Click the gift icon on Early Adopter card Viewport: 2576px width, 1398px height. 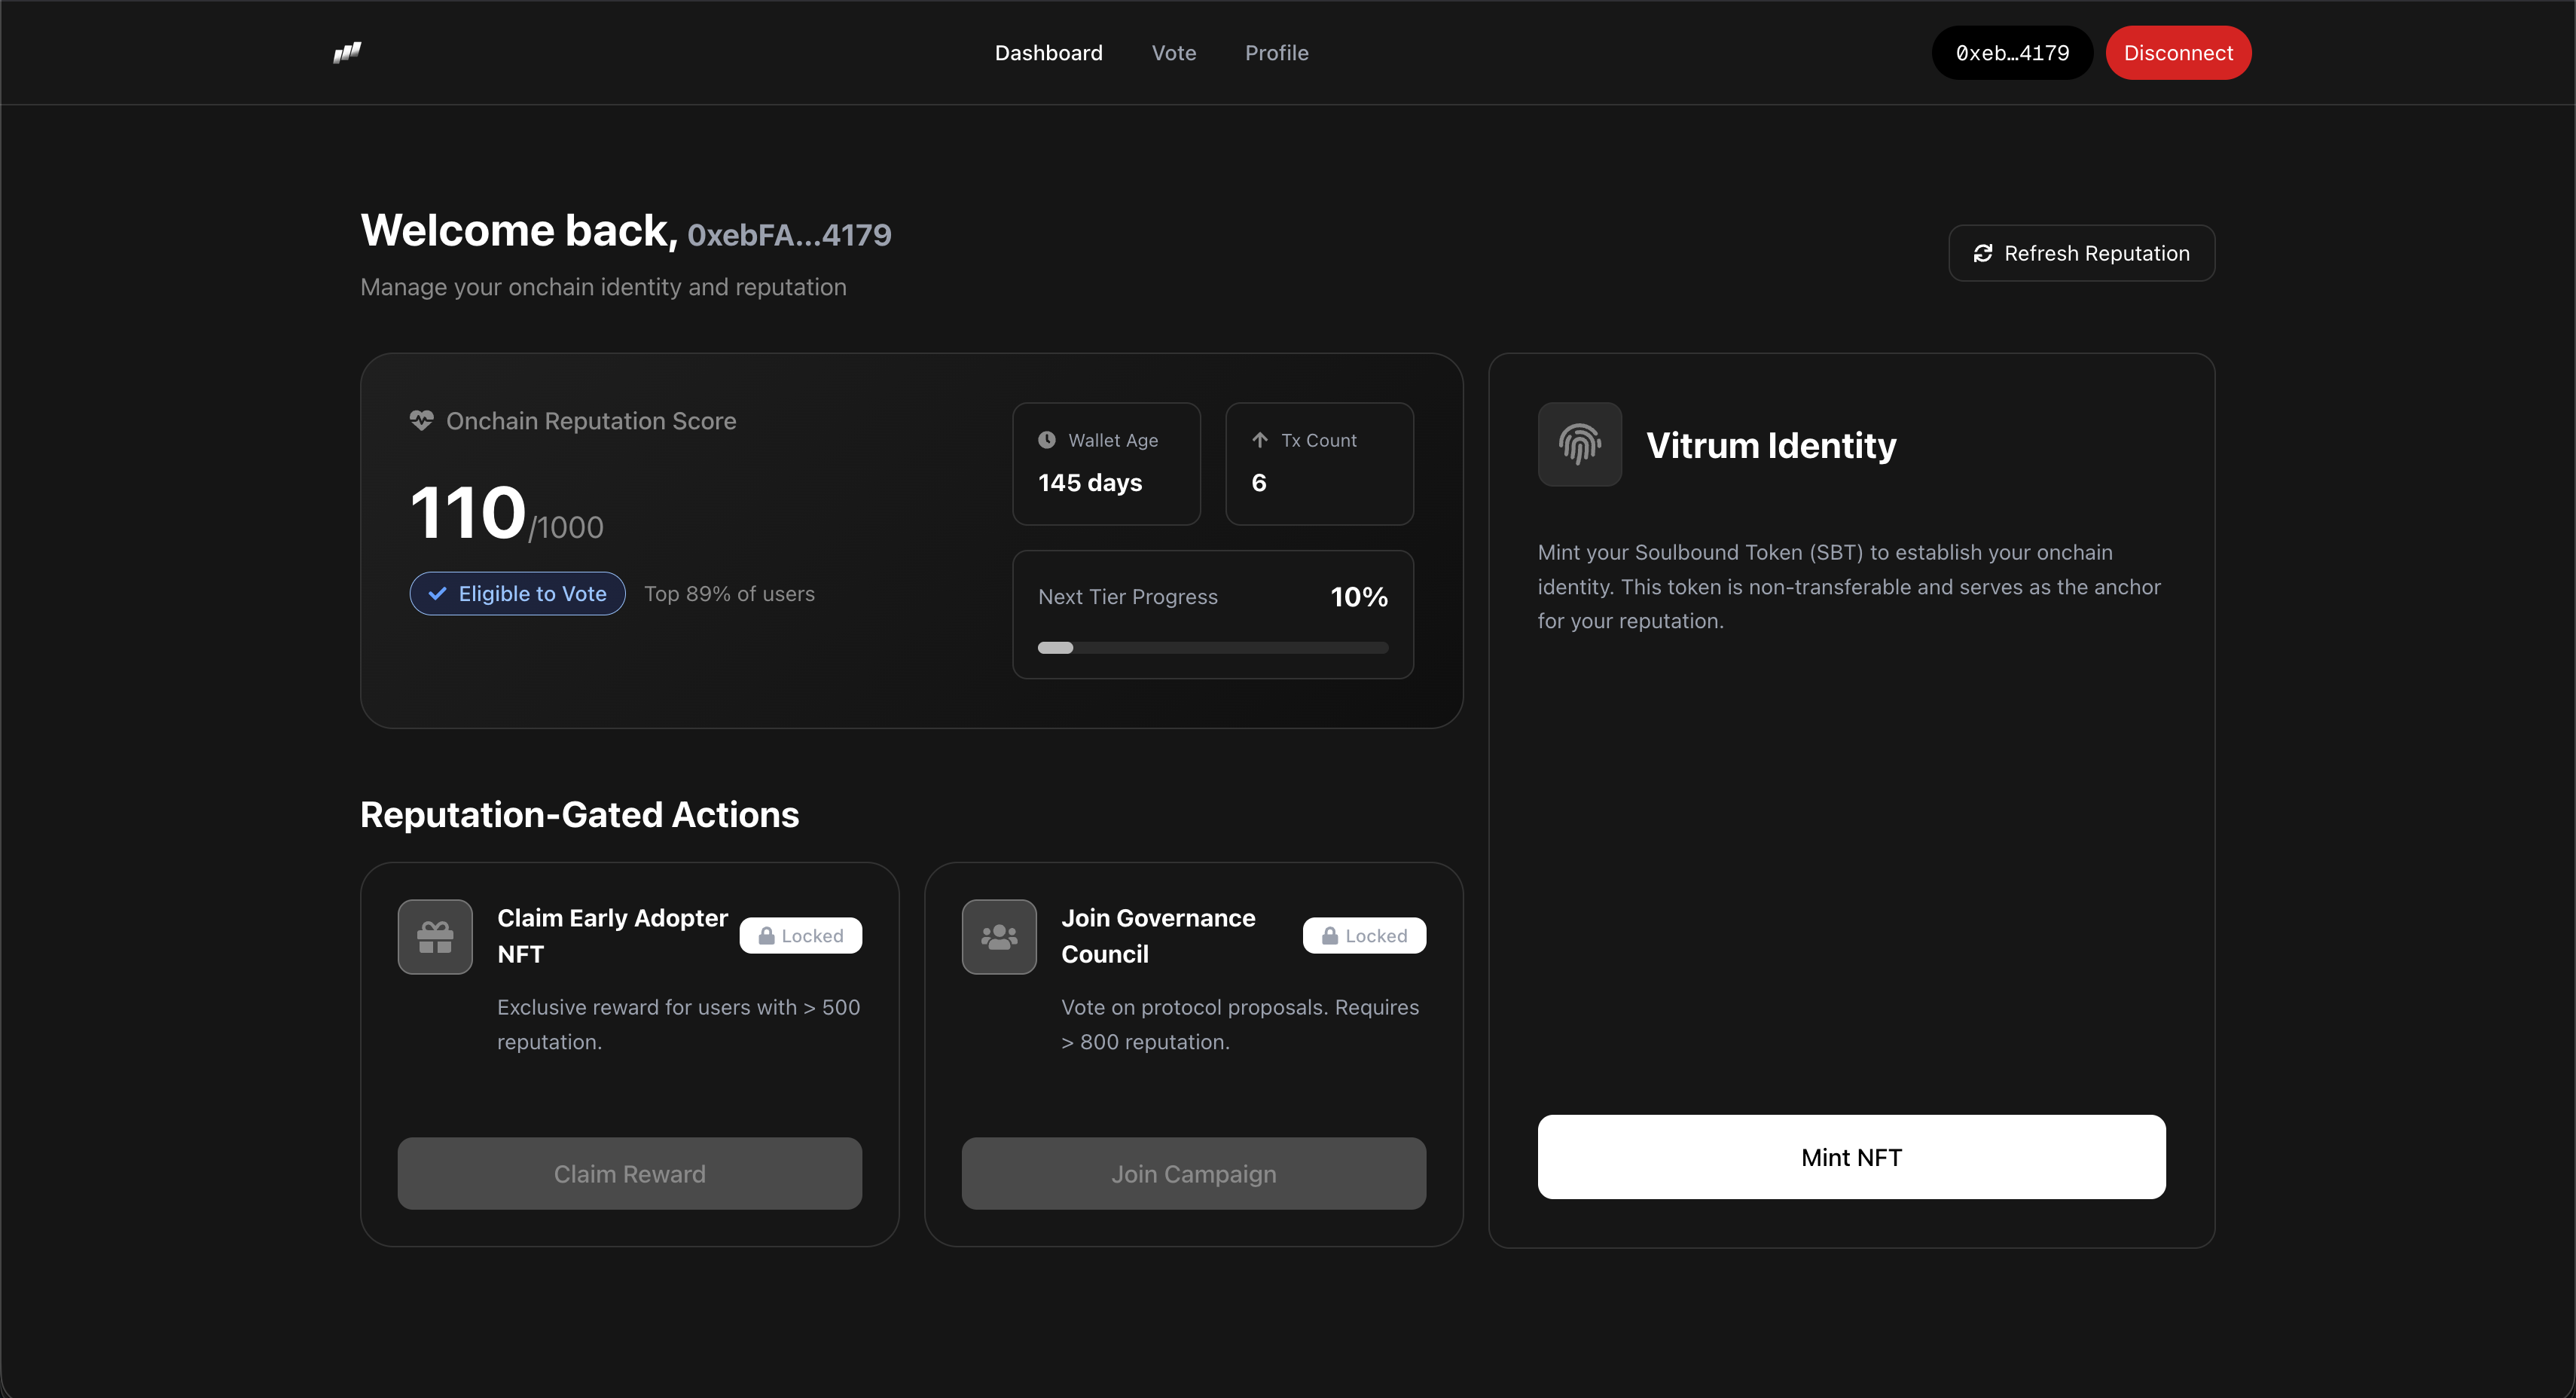(435, 936)
